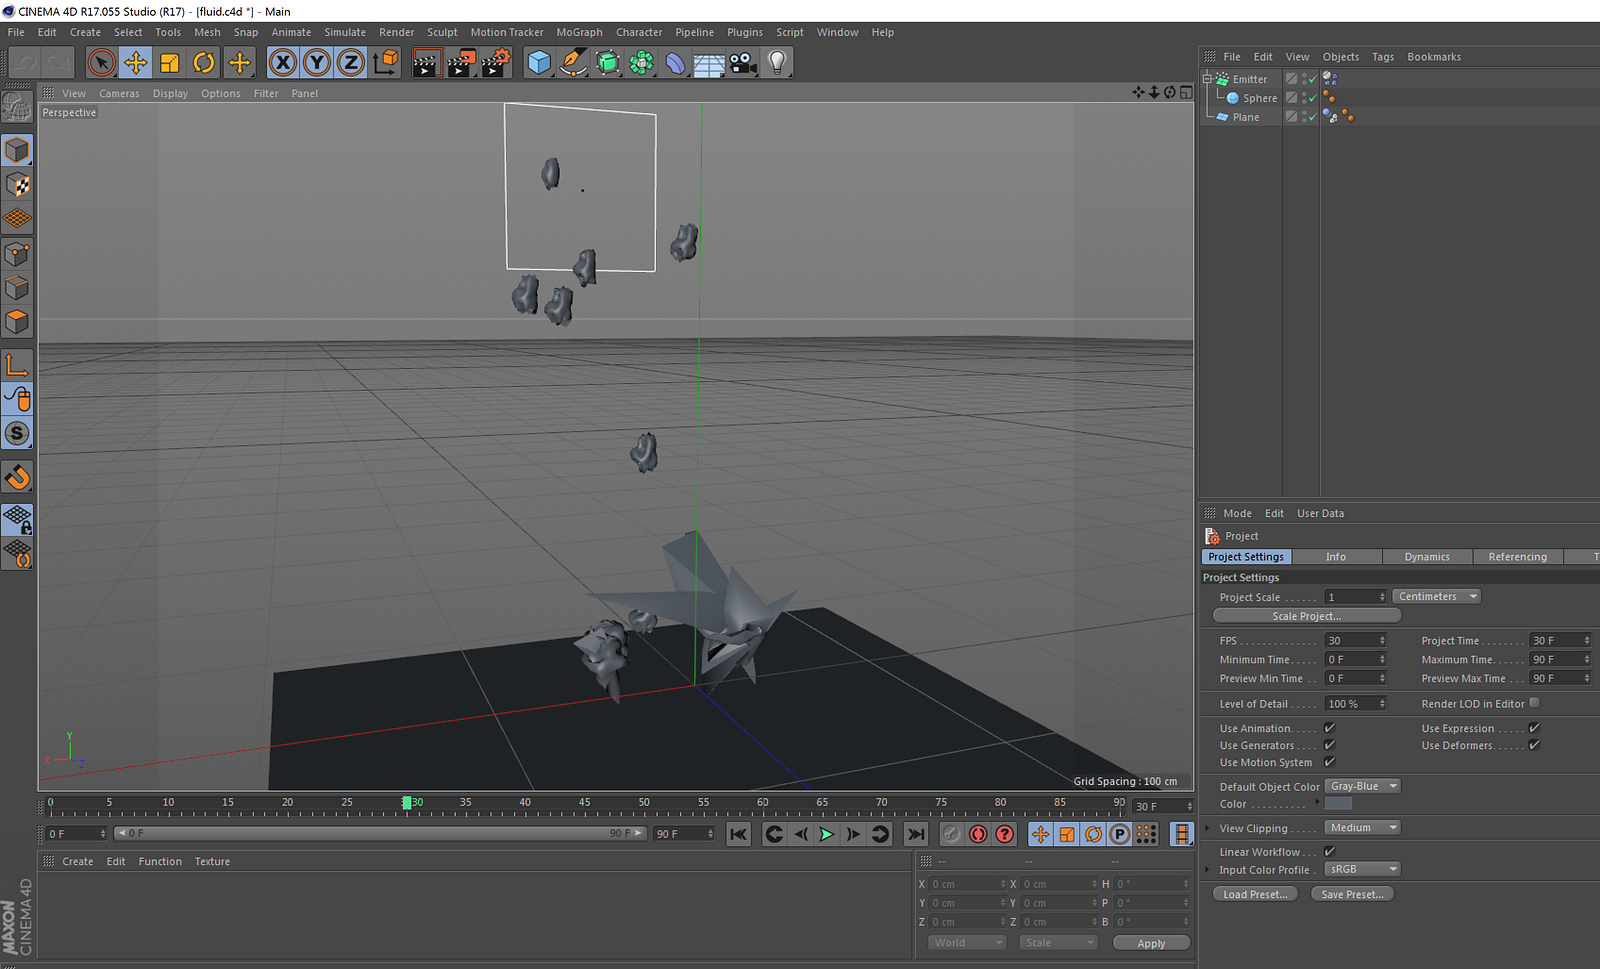Open the Centimeters unit dropdown
Image resolution: width=1600 pixels, height=969 pixels.
click(x=1436, y=597)
